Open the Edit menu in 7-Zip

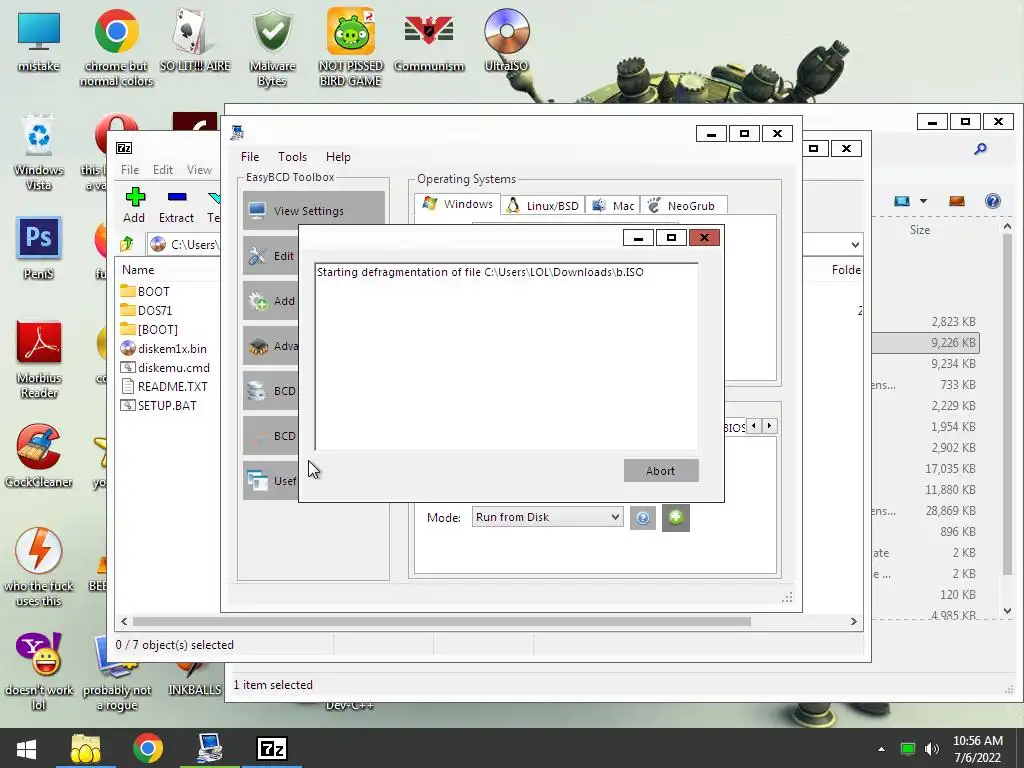coord(163,170)
